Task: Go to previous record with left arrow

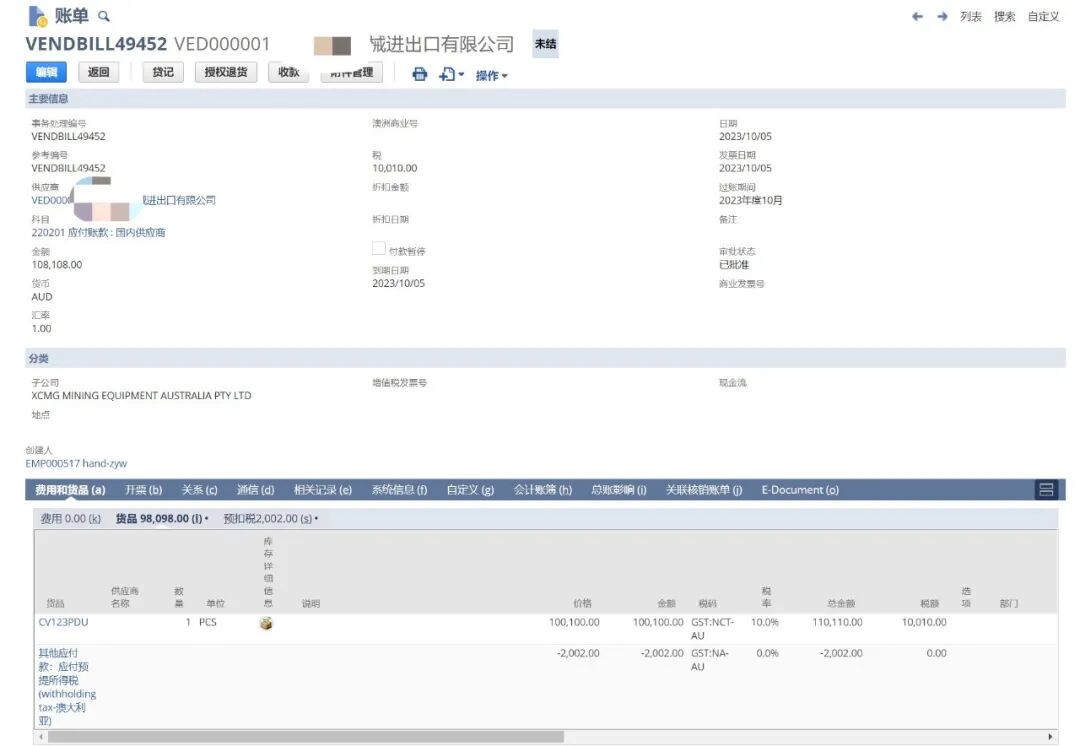Action: (917, 17)
